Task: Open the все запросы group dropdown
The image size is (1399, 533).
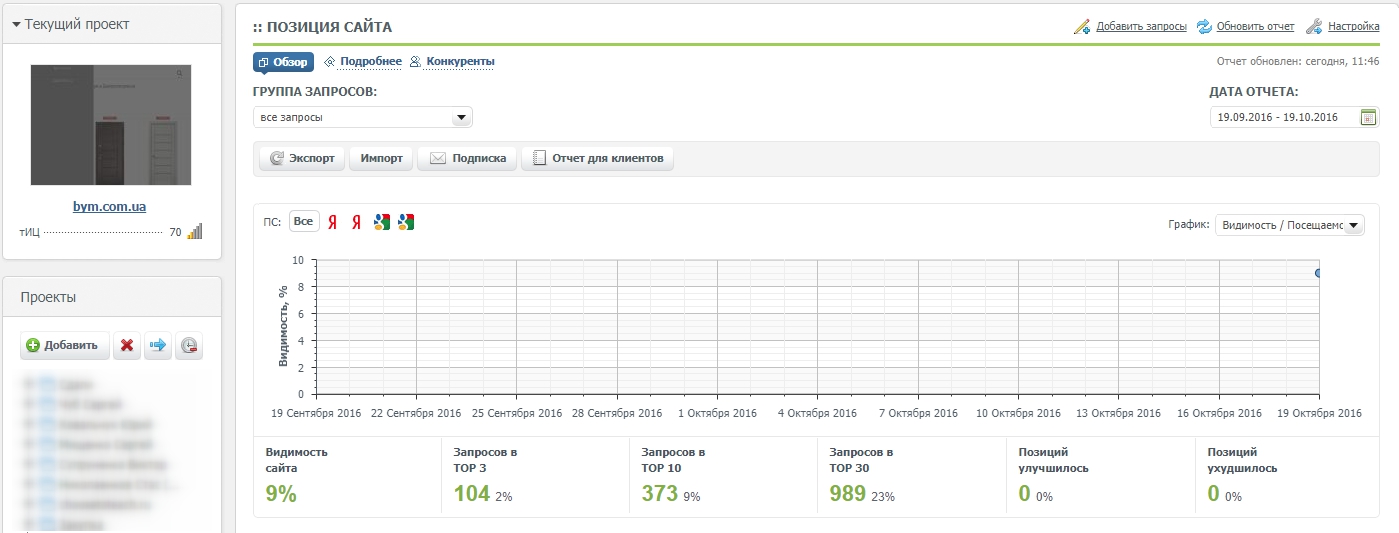Action: (362, 117)
